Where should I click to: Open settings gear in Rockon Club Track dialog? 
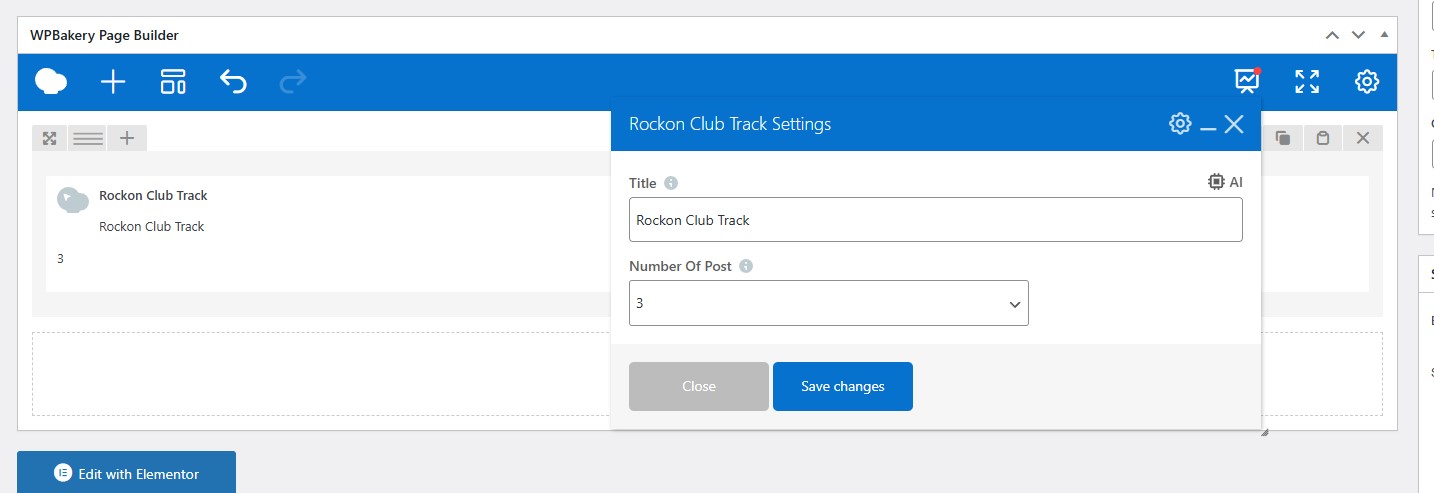pos(1180,124)
